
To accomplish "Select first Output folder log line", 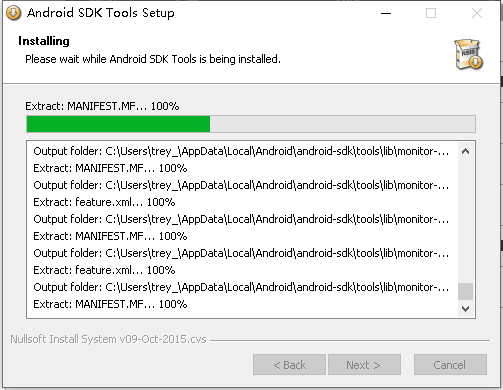I will (241, 151).
